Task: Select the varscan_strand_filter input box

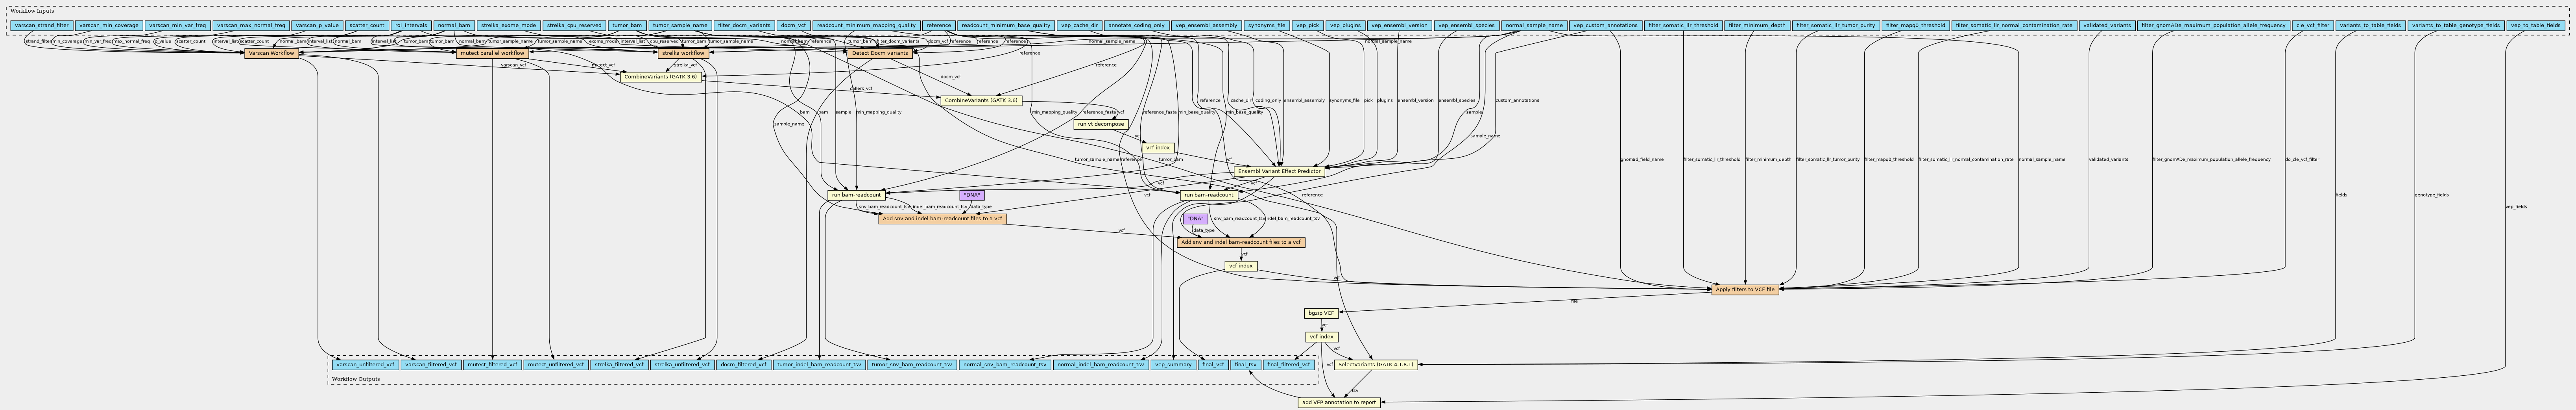Action: tap(42, 24)
